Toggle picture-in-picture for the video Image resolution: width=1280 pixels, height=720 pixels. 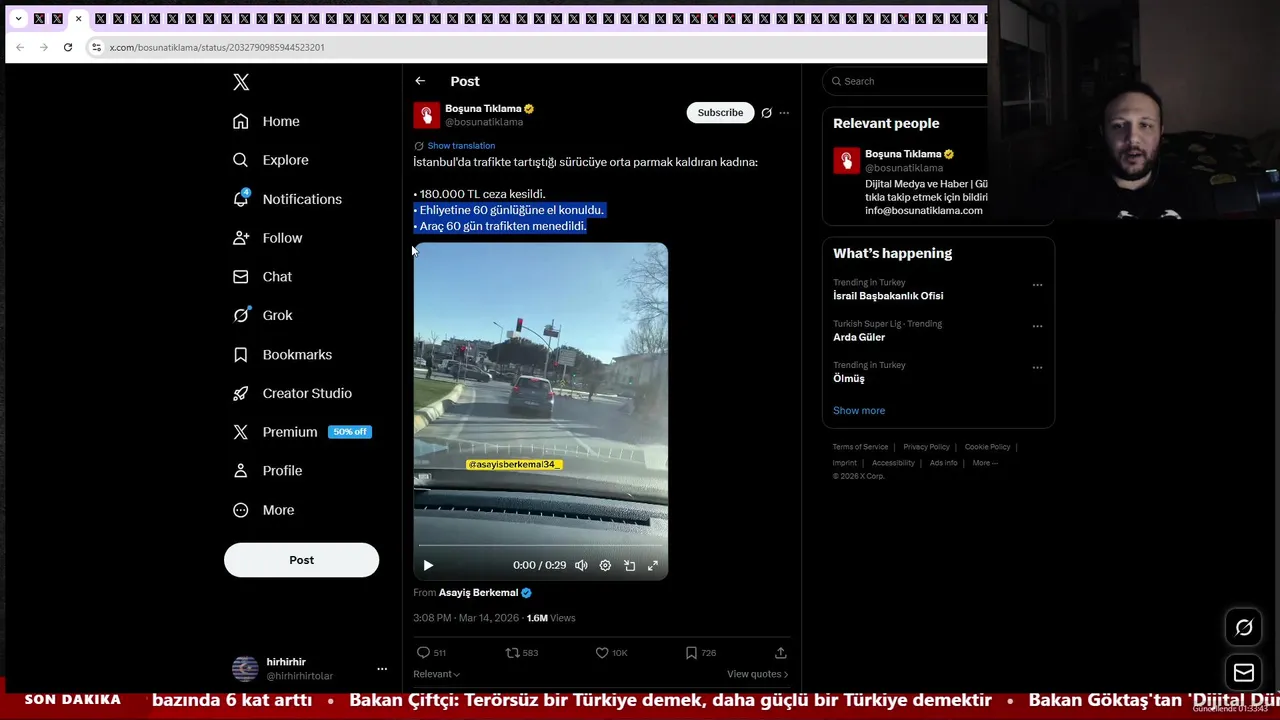629,565
